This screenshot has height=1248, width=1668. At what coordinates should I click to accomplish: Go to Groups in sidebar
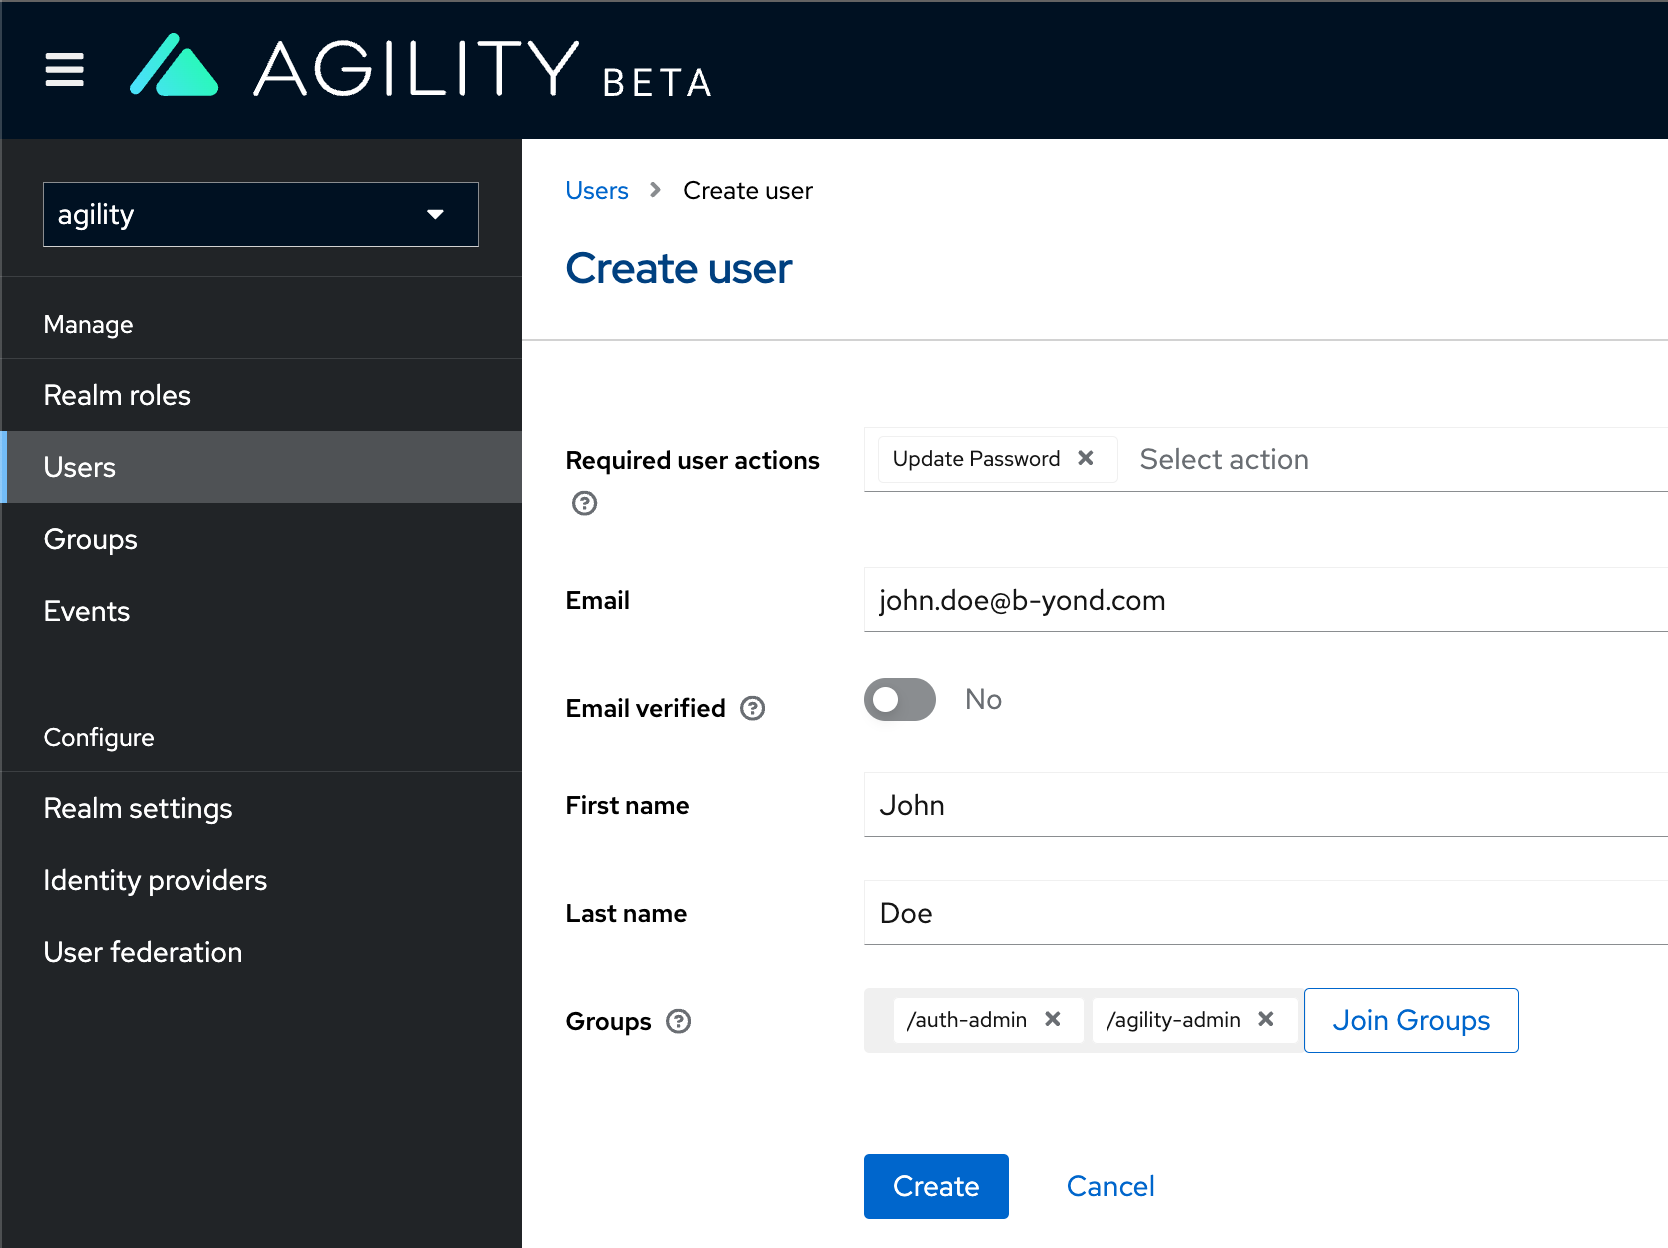click(261, 539)
